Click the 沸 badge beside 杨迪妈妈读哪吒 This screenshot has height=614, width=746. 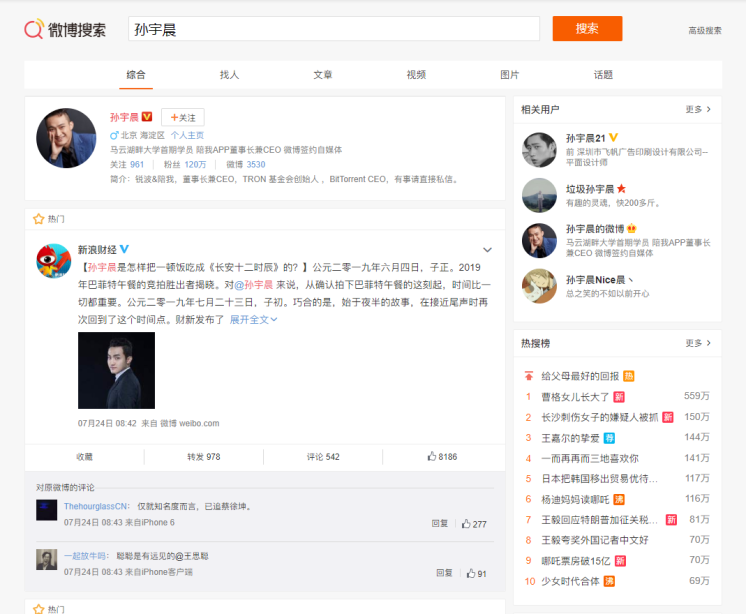tap(619, 499)
